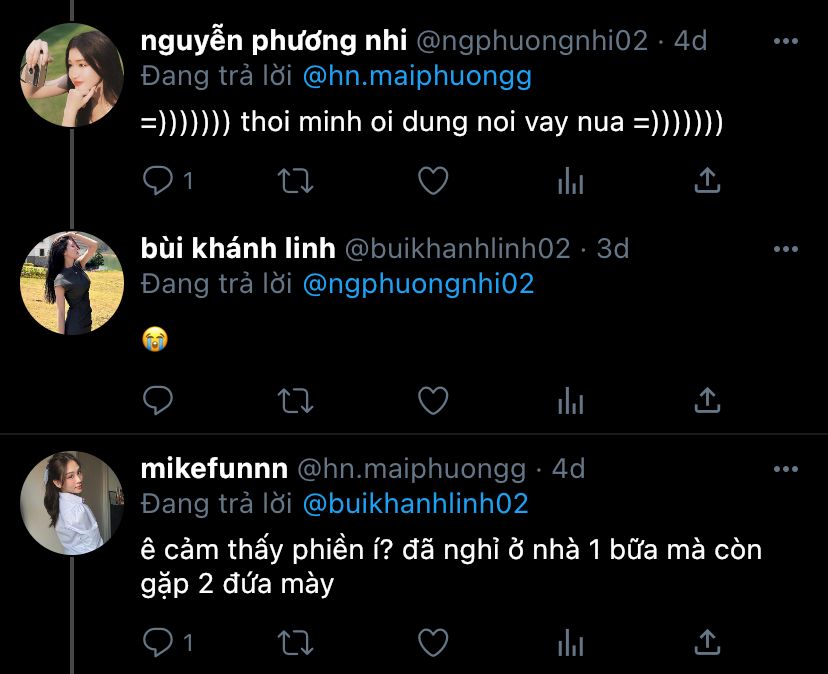View analytics of mikefunnn's tweet

click(570, 643)
